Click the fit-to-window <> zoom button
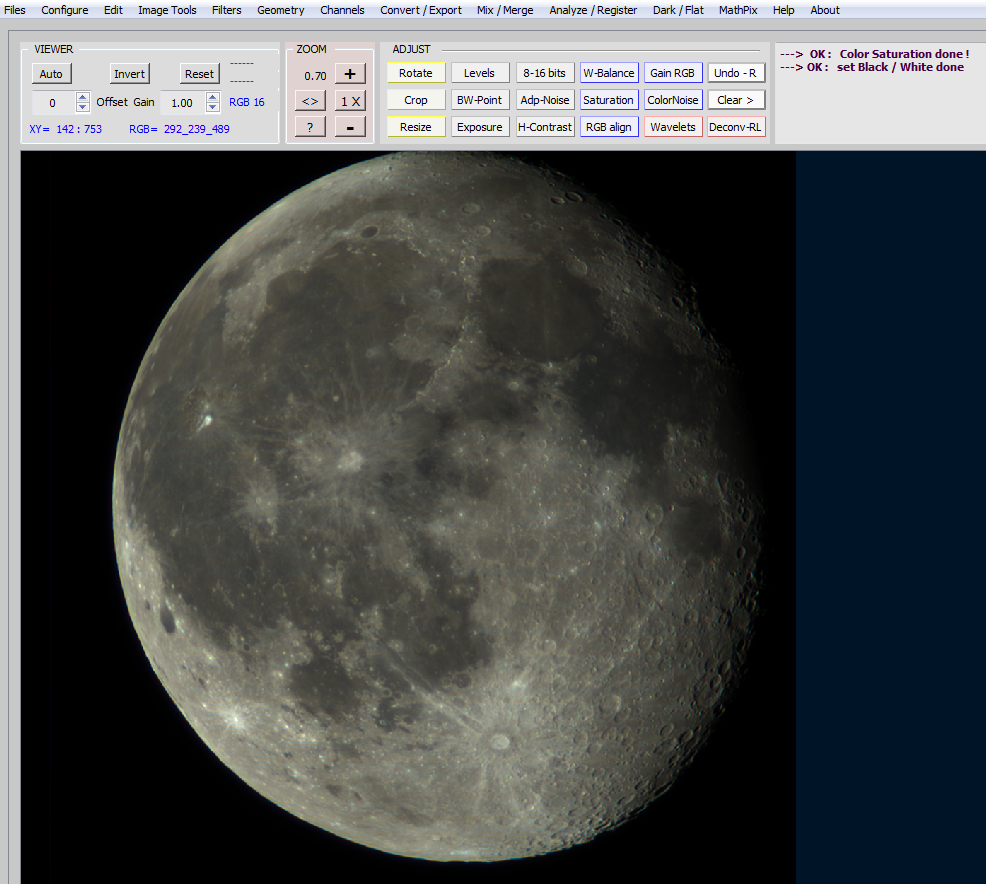986x884 pixels. pos(310,101)
